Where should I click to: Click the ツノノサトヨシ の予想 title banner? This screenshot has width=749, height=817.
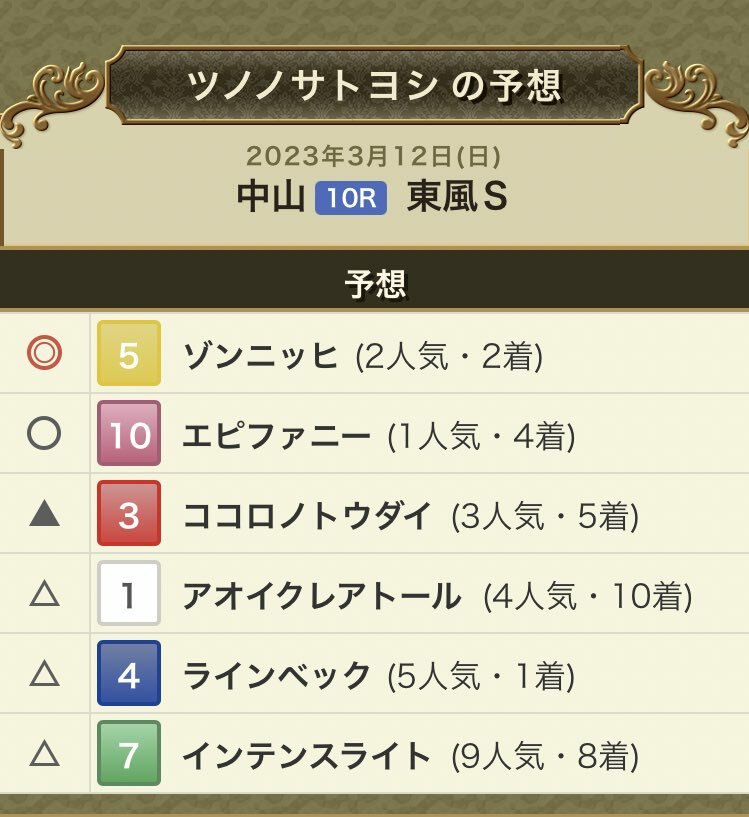tap(374, 84)
